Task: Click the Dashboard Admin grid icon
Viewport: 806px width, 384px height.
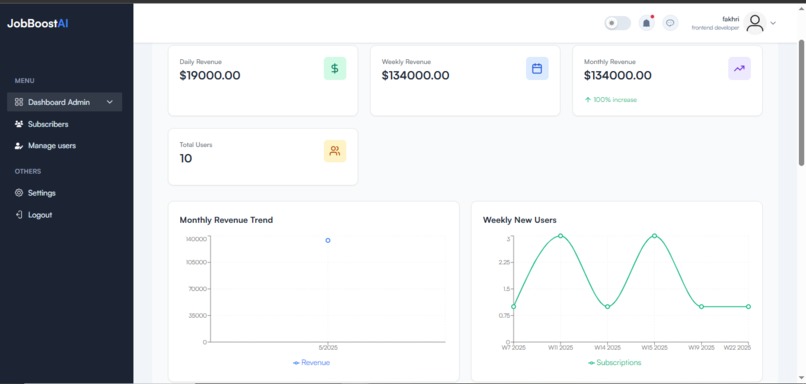Action: point(19,102)
